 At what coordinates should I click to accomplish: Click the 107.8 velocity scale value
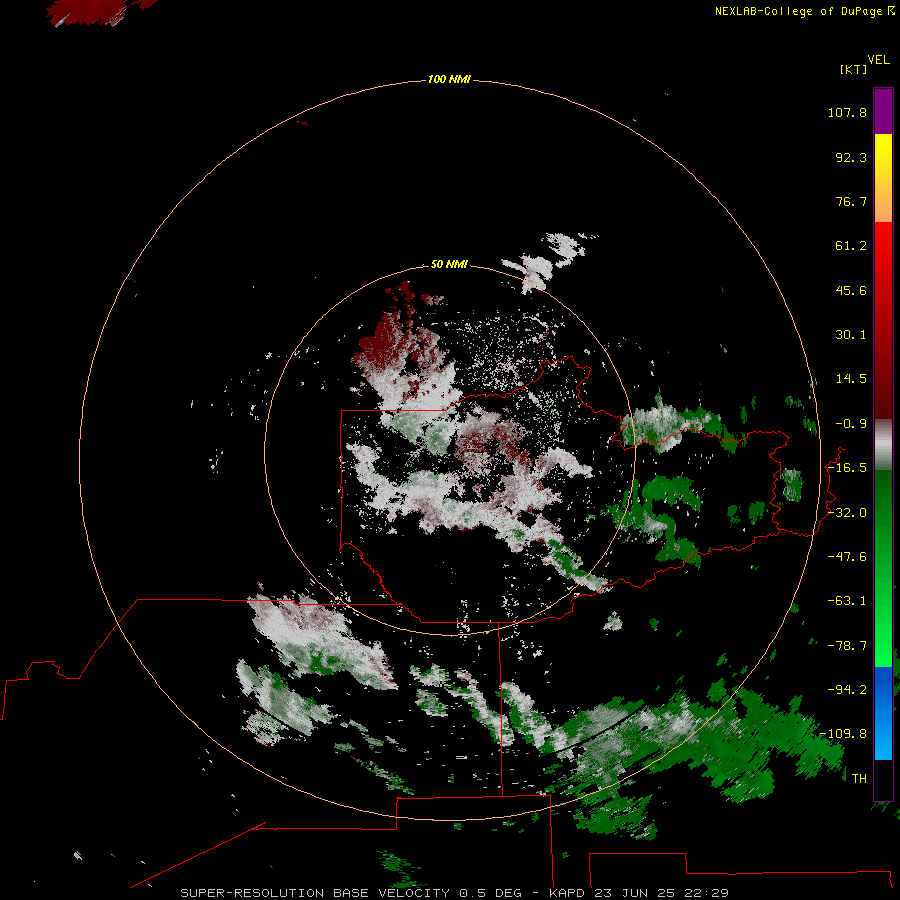(847, 112)
